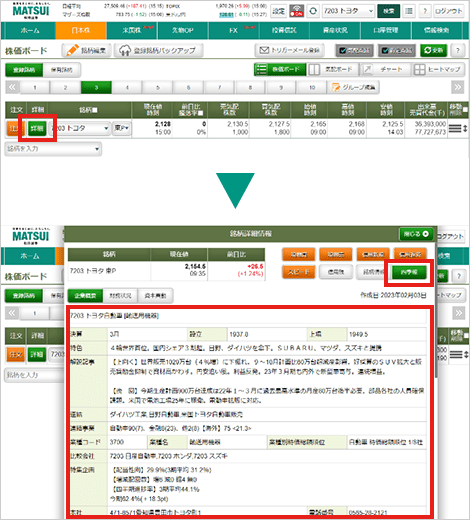Select the 日本株 navigation tab
The width and height of the screenshot is (470, 520).
(x=81, y=30)
